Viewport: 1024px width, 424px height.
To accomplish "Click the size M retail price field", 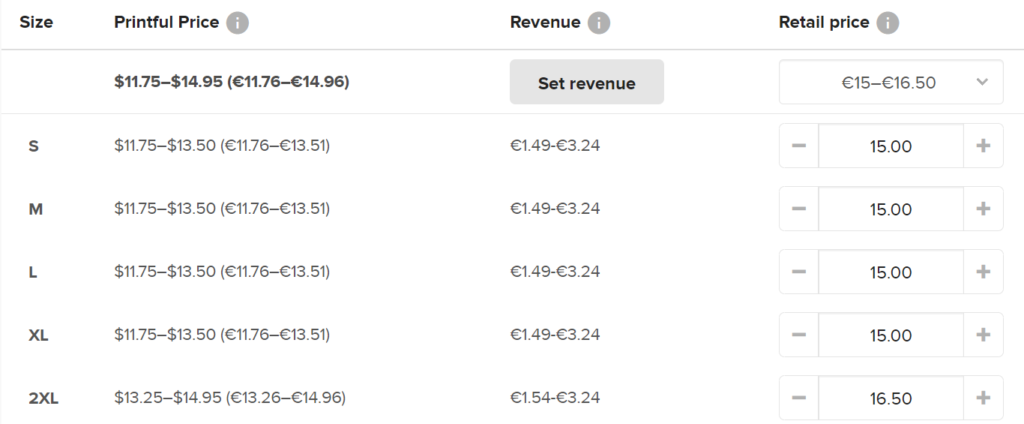I will pos(890,209).
